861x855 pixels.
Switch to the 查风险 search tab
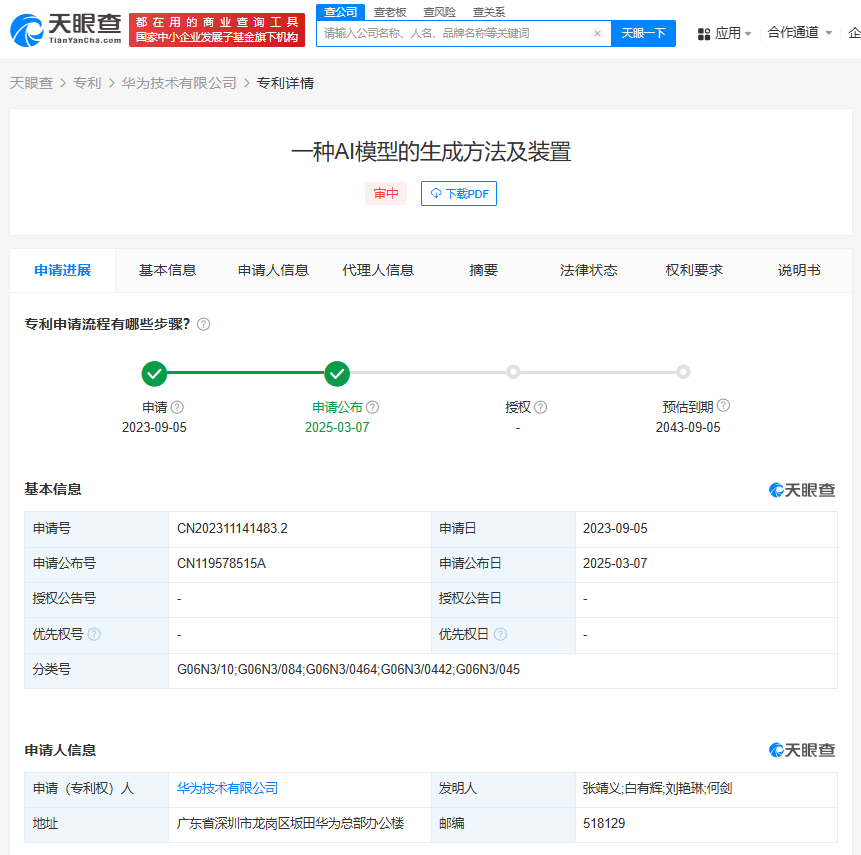coord(439,12)
